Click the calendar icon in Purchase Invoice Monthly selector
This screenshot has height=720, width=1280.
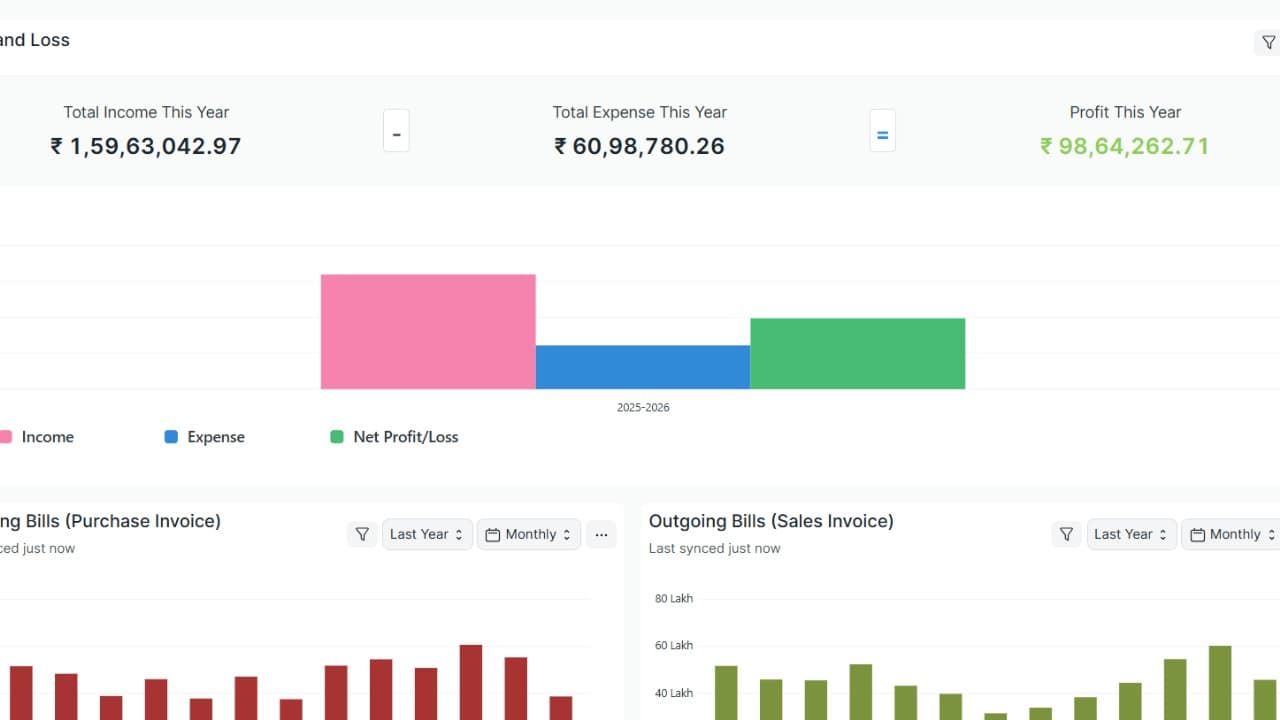tap(491, 534)
